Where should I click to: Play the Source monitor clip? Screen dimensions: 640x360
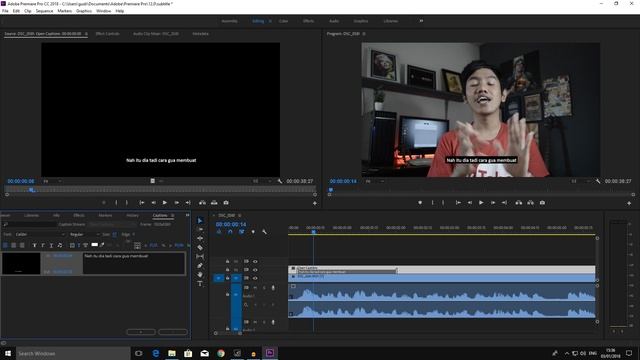tap(164, 202)
